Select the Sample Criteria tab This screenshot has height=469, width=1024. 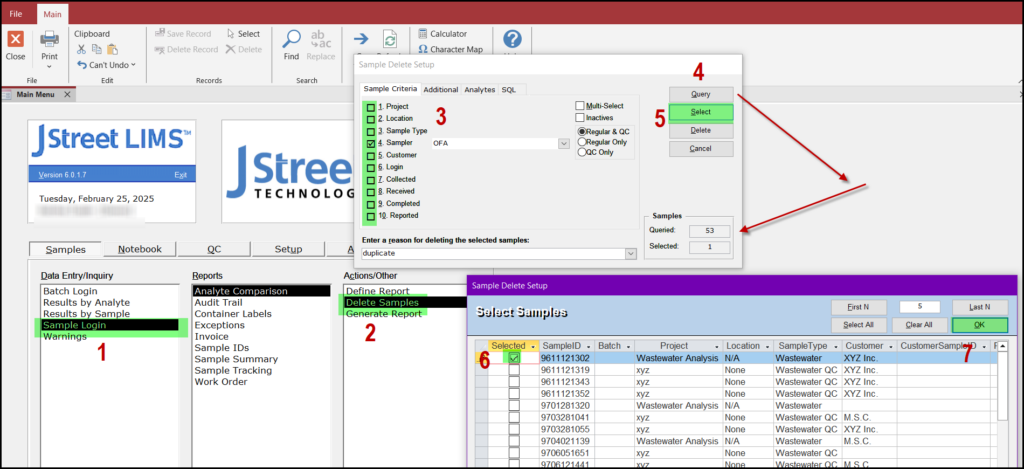(x=391, y=89)
